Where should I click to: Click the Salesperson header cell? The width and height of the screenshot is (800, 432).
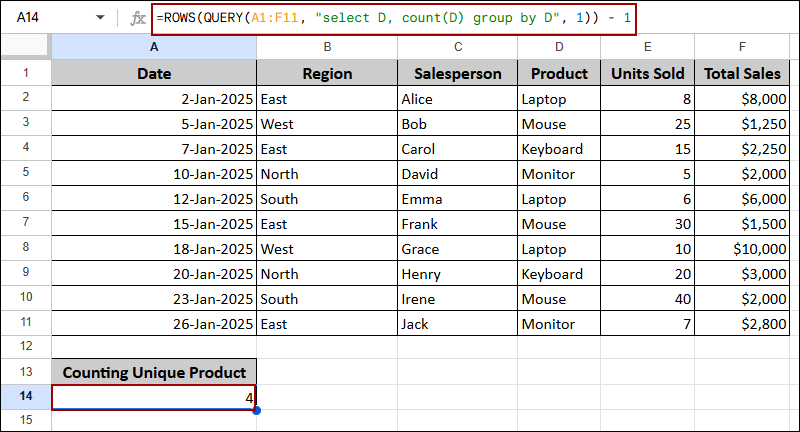[x=458, y=73]
